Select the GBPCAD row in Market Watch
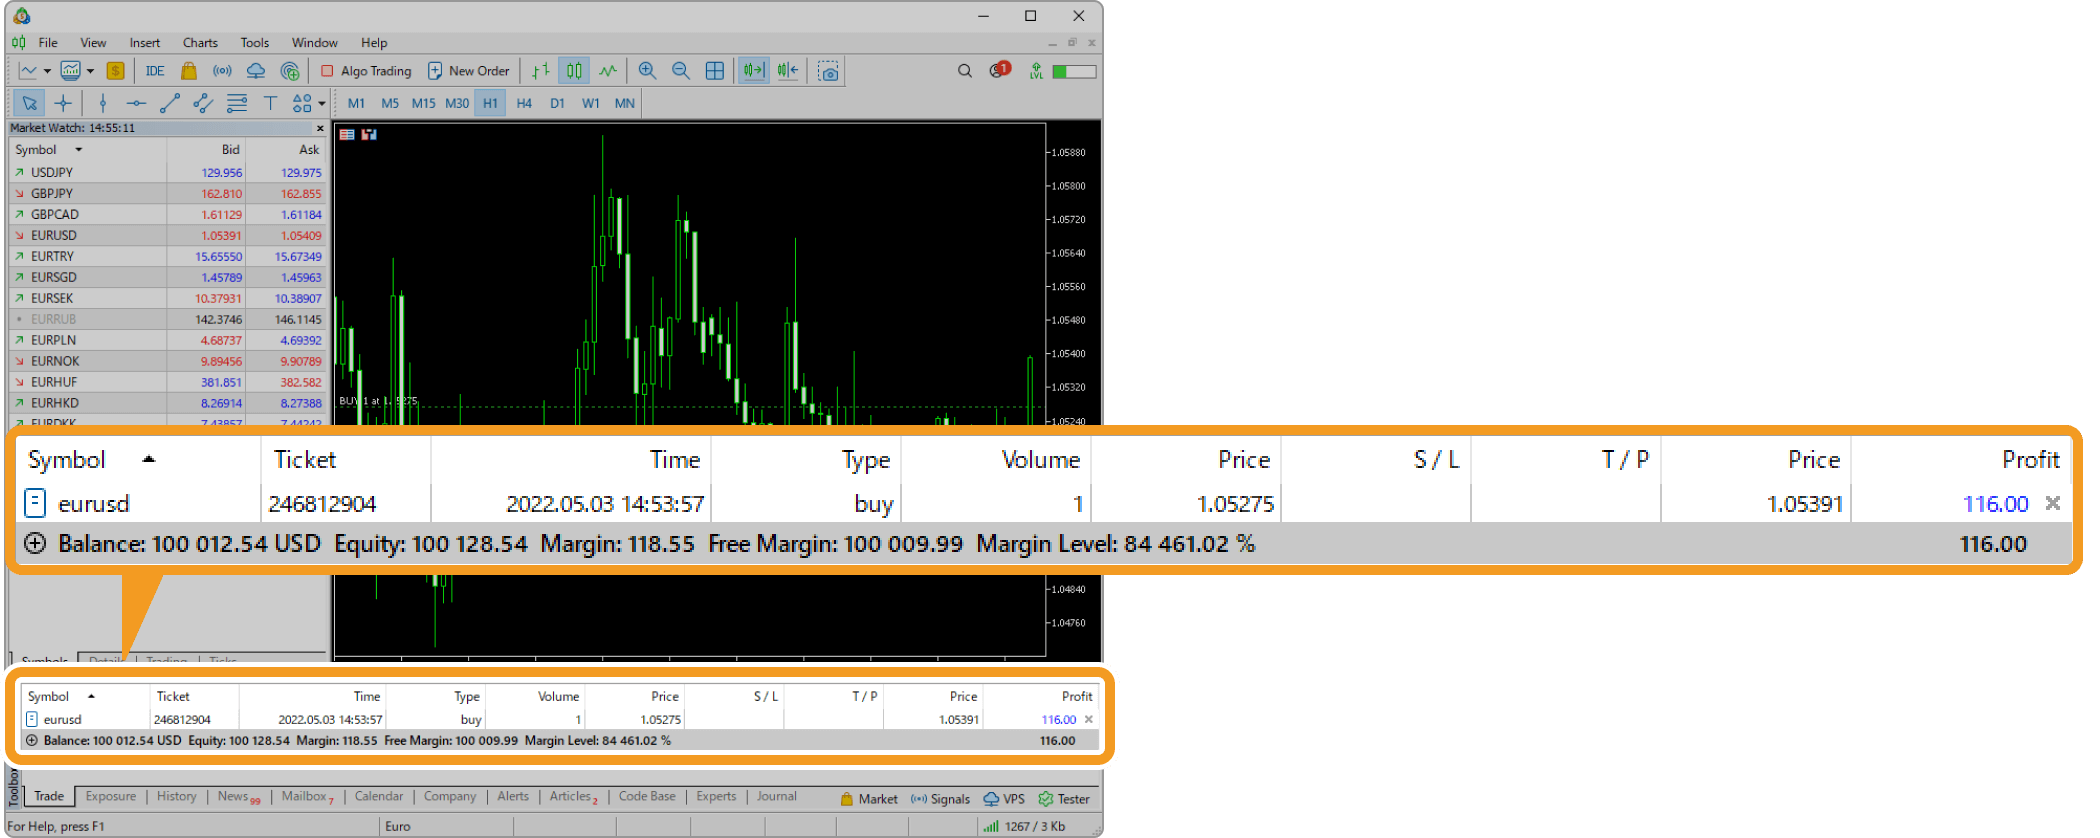This screenshot has height=838, width=2100. [x=167, y=214]
